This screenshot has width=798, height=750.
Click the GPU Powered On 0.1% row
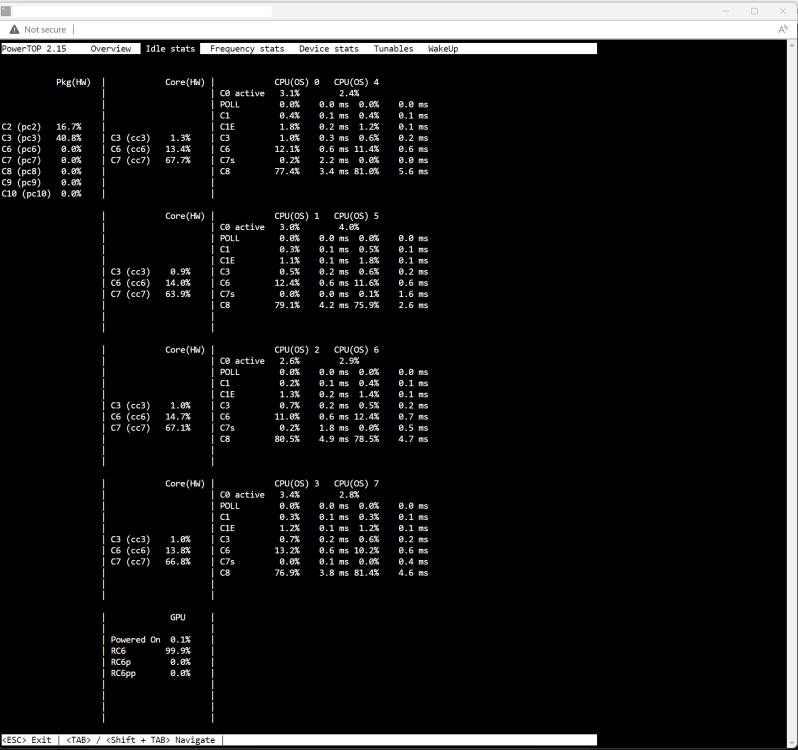(151, 640)
